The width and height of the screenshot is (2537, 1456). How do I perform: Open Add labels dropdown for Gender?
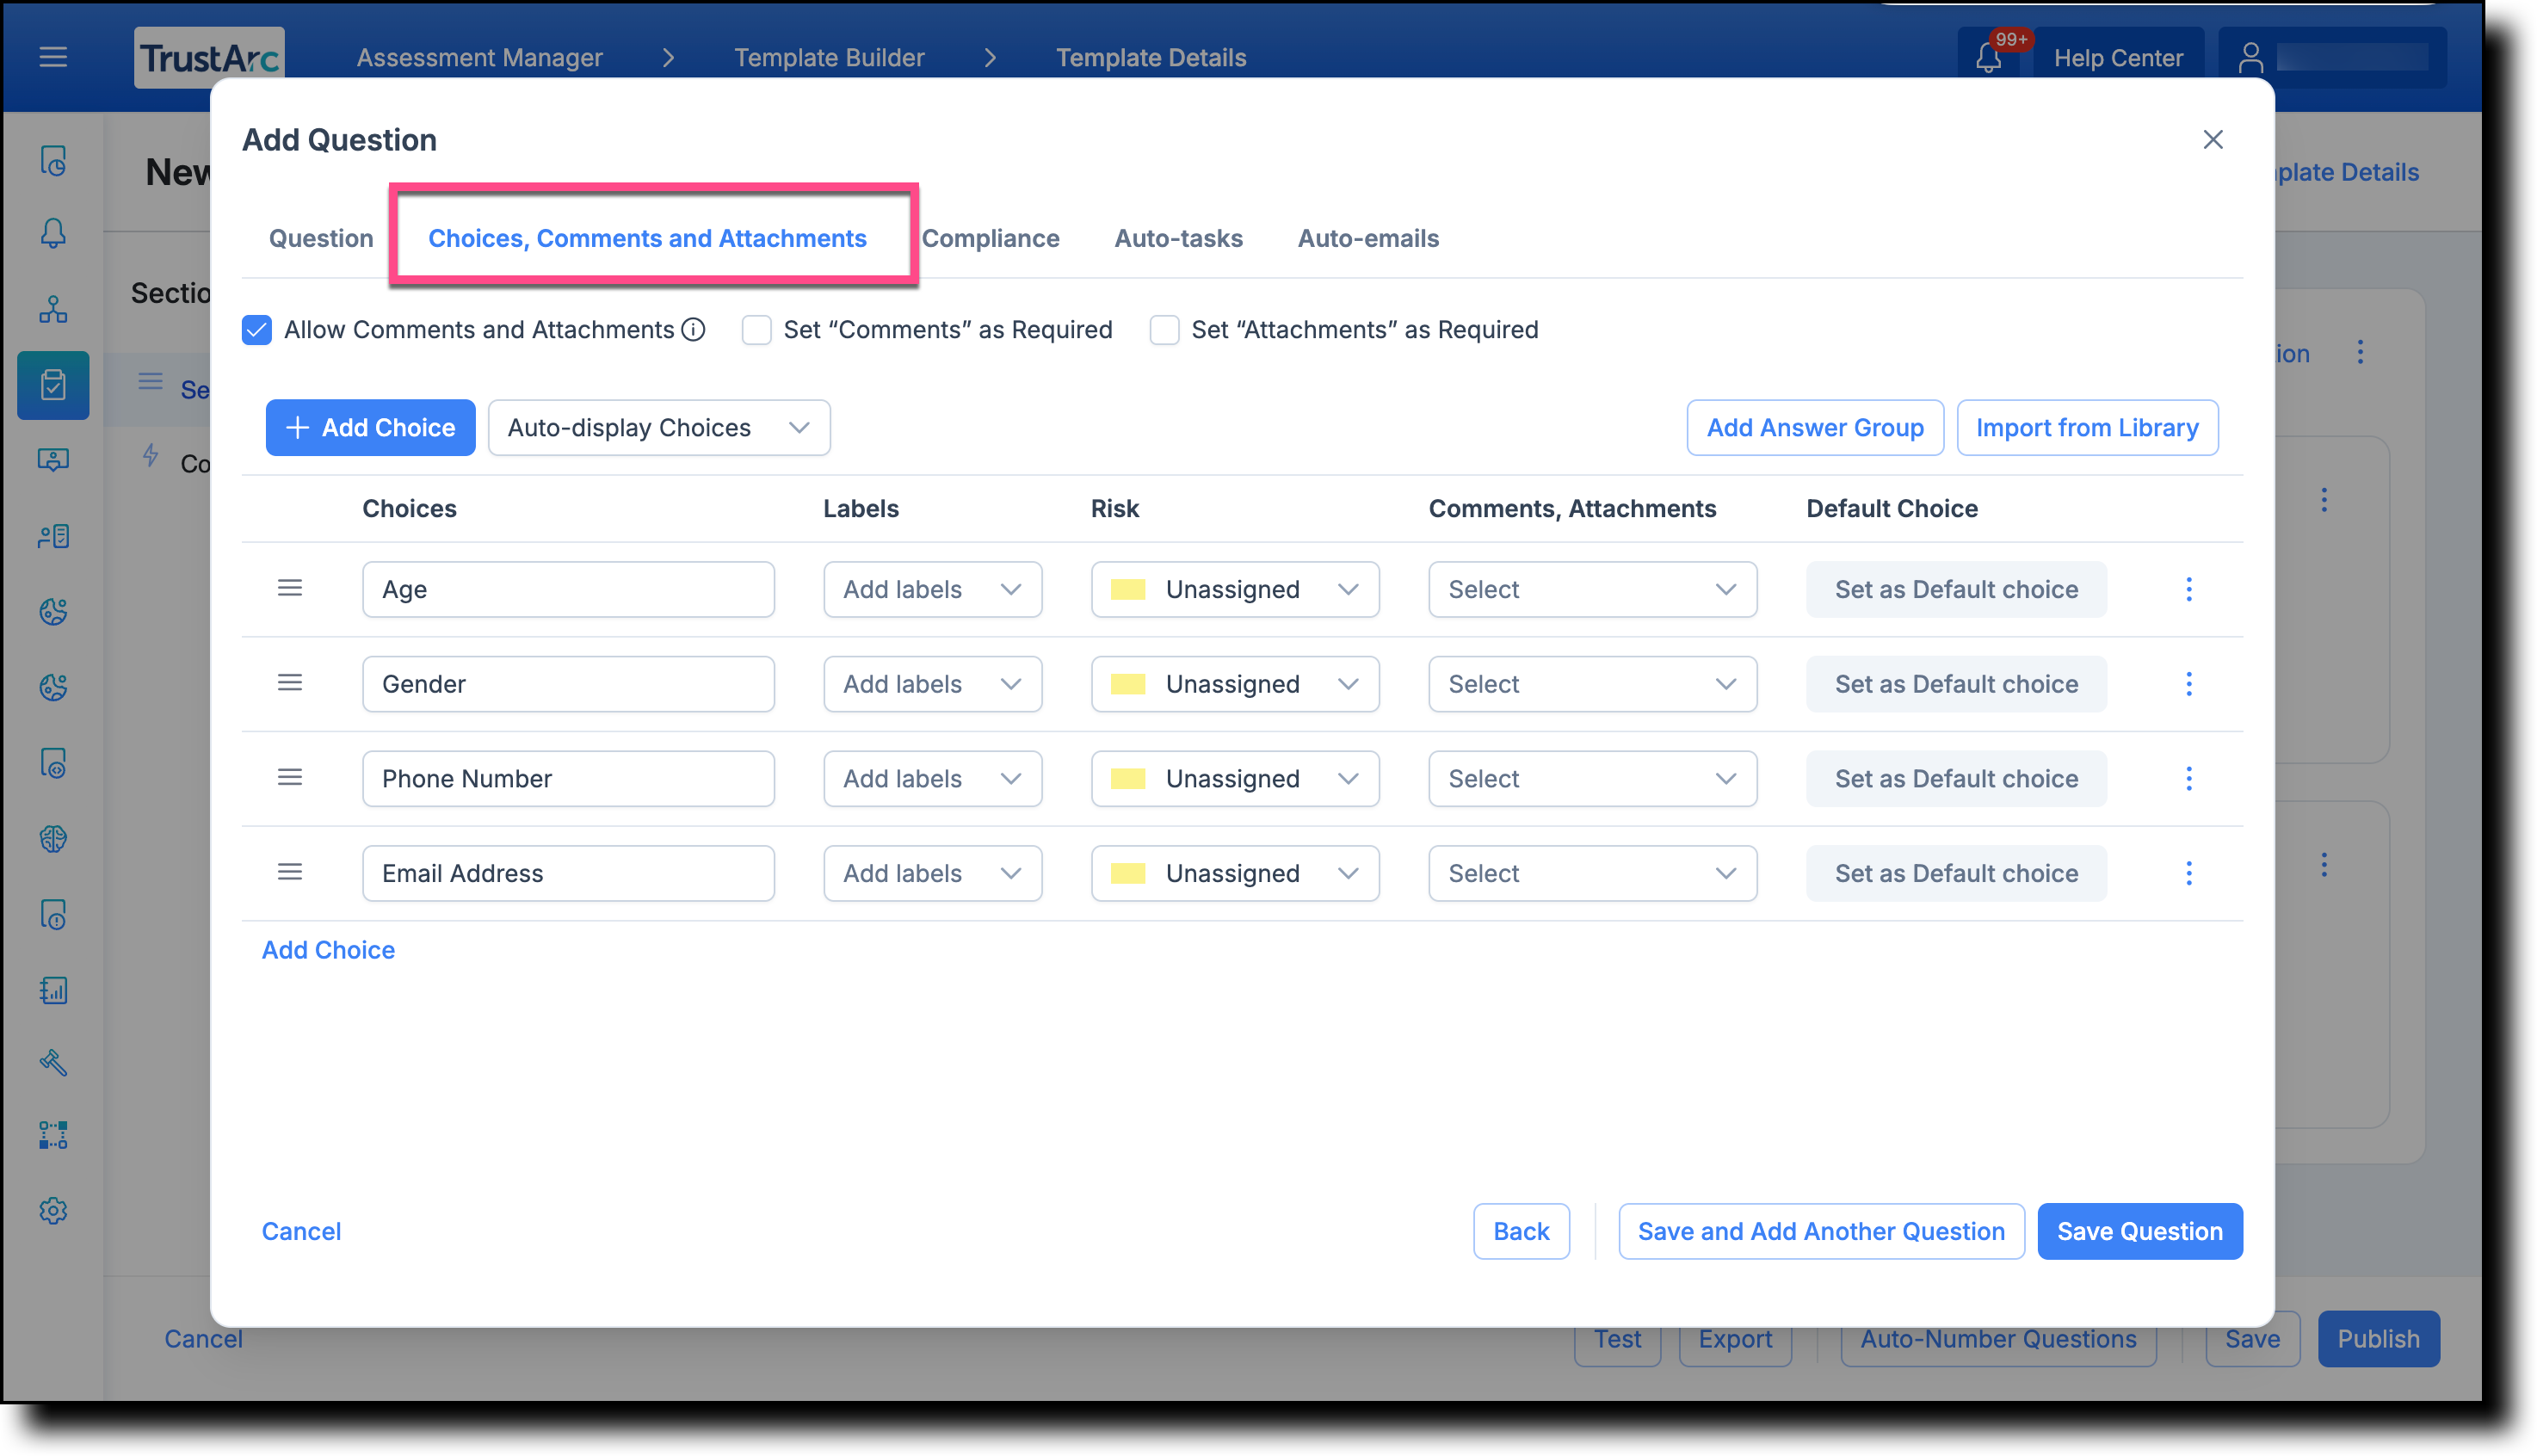coord(932,684)
